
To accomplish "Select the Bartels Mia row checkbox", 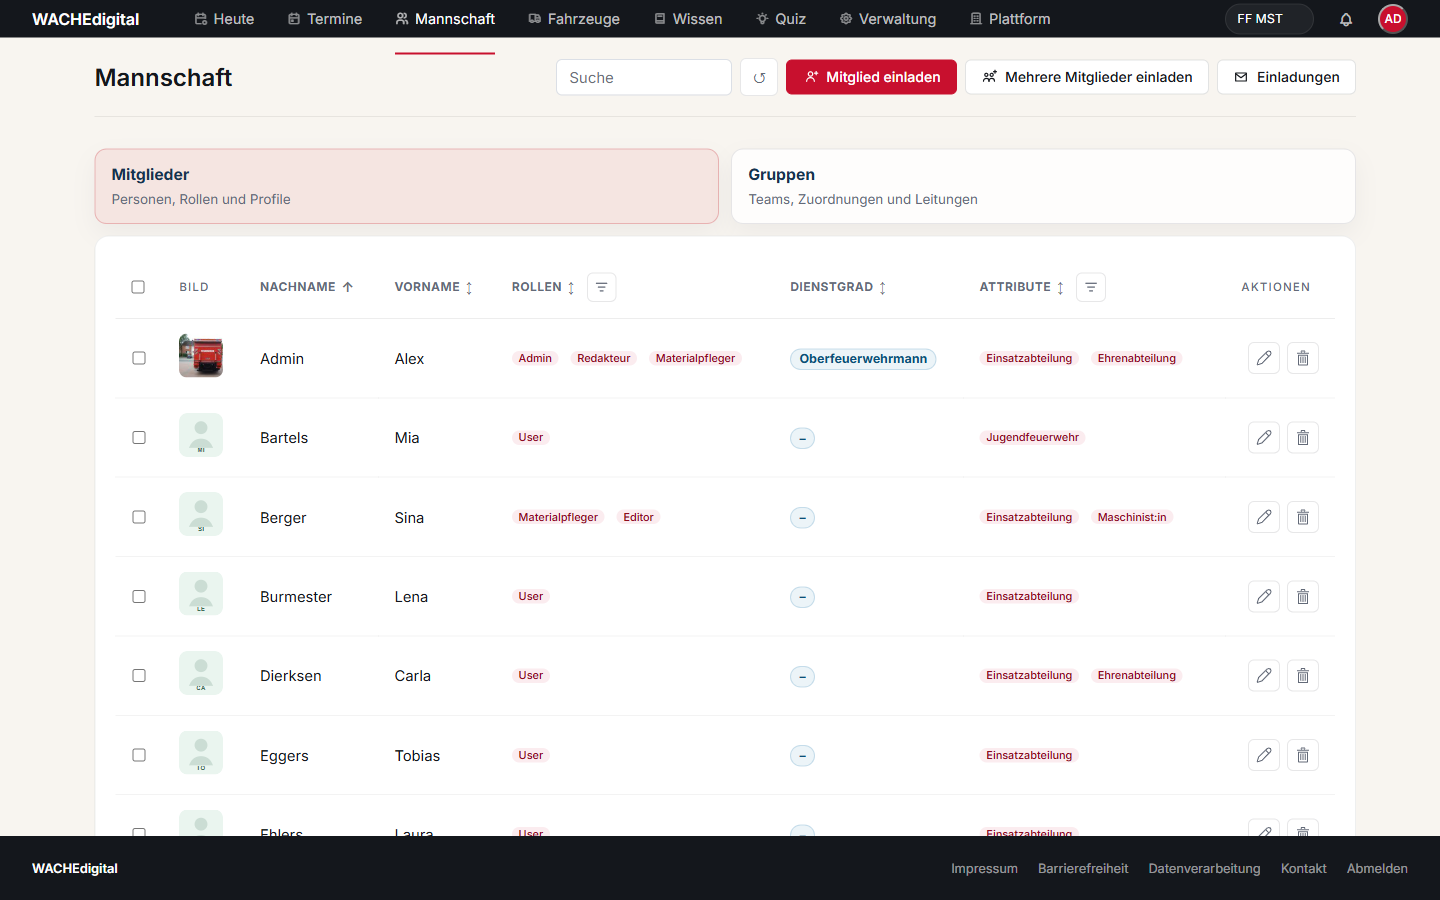I will pyautogui.click(x=139, y=437).
